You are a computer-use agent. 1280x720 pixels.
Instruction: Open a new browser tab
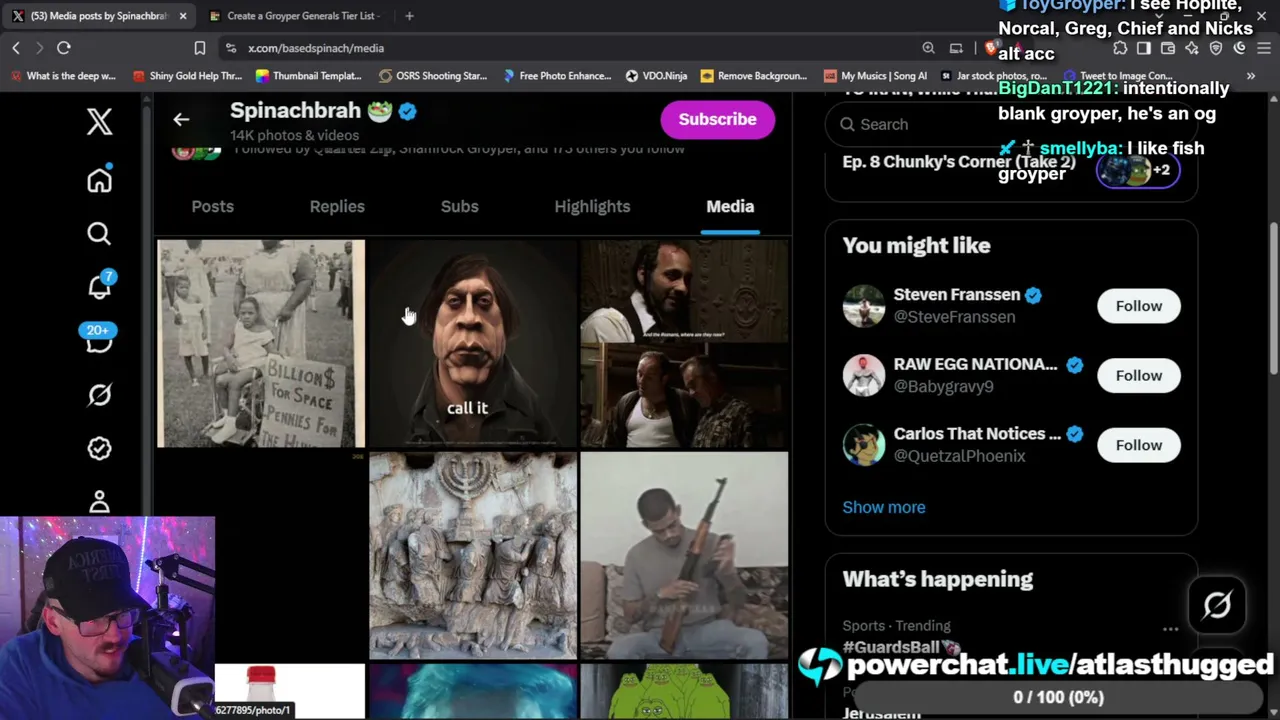pyautogui.click(x=410, y=16)
